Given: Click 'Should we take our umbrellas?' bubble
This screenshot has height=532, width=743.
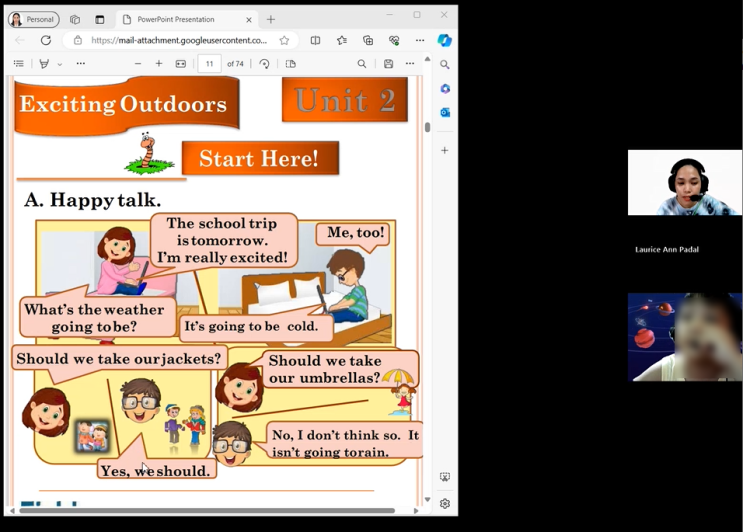Looking at the screenshot, I should click(x=339, y=369).
